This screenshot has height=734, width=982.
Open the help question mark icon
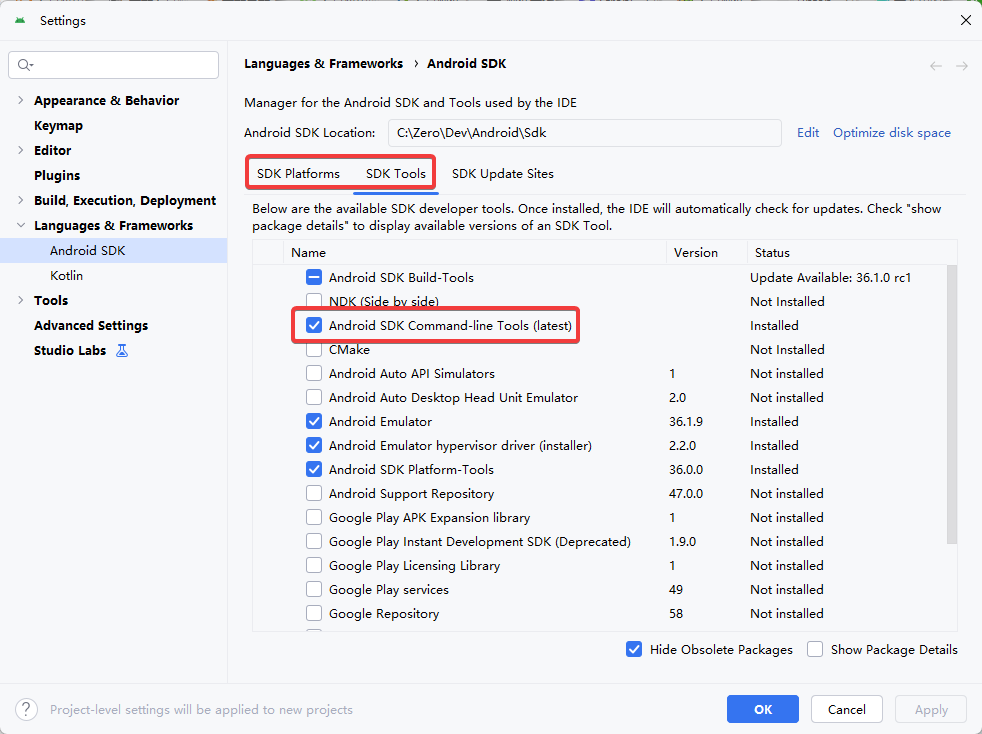pyautogui.click(x=26, y=710)
